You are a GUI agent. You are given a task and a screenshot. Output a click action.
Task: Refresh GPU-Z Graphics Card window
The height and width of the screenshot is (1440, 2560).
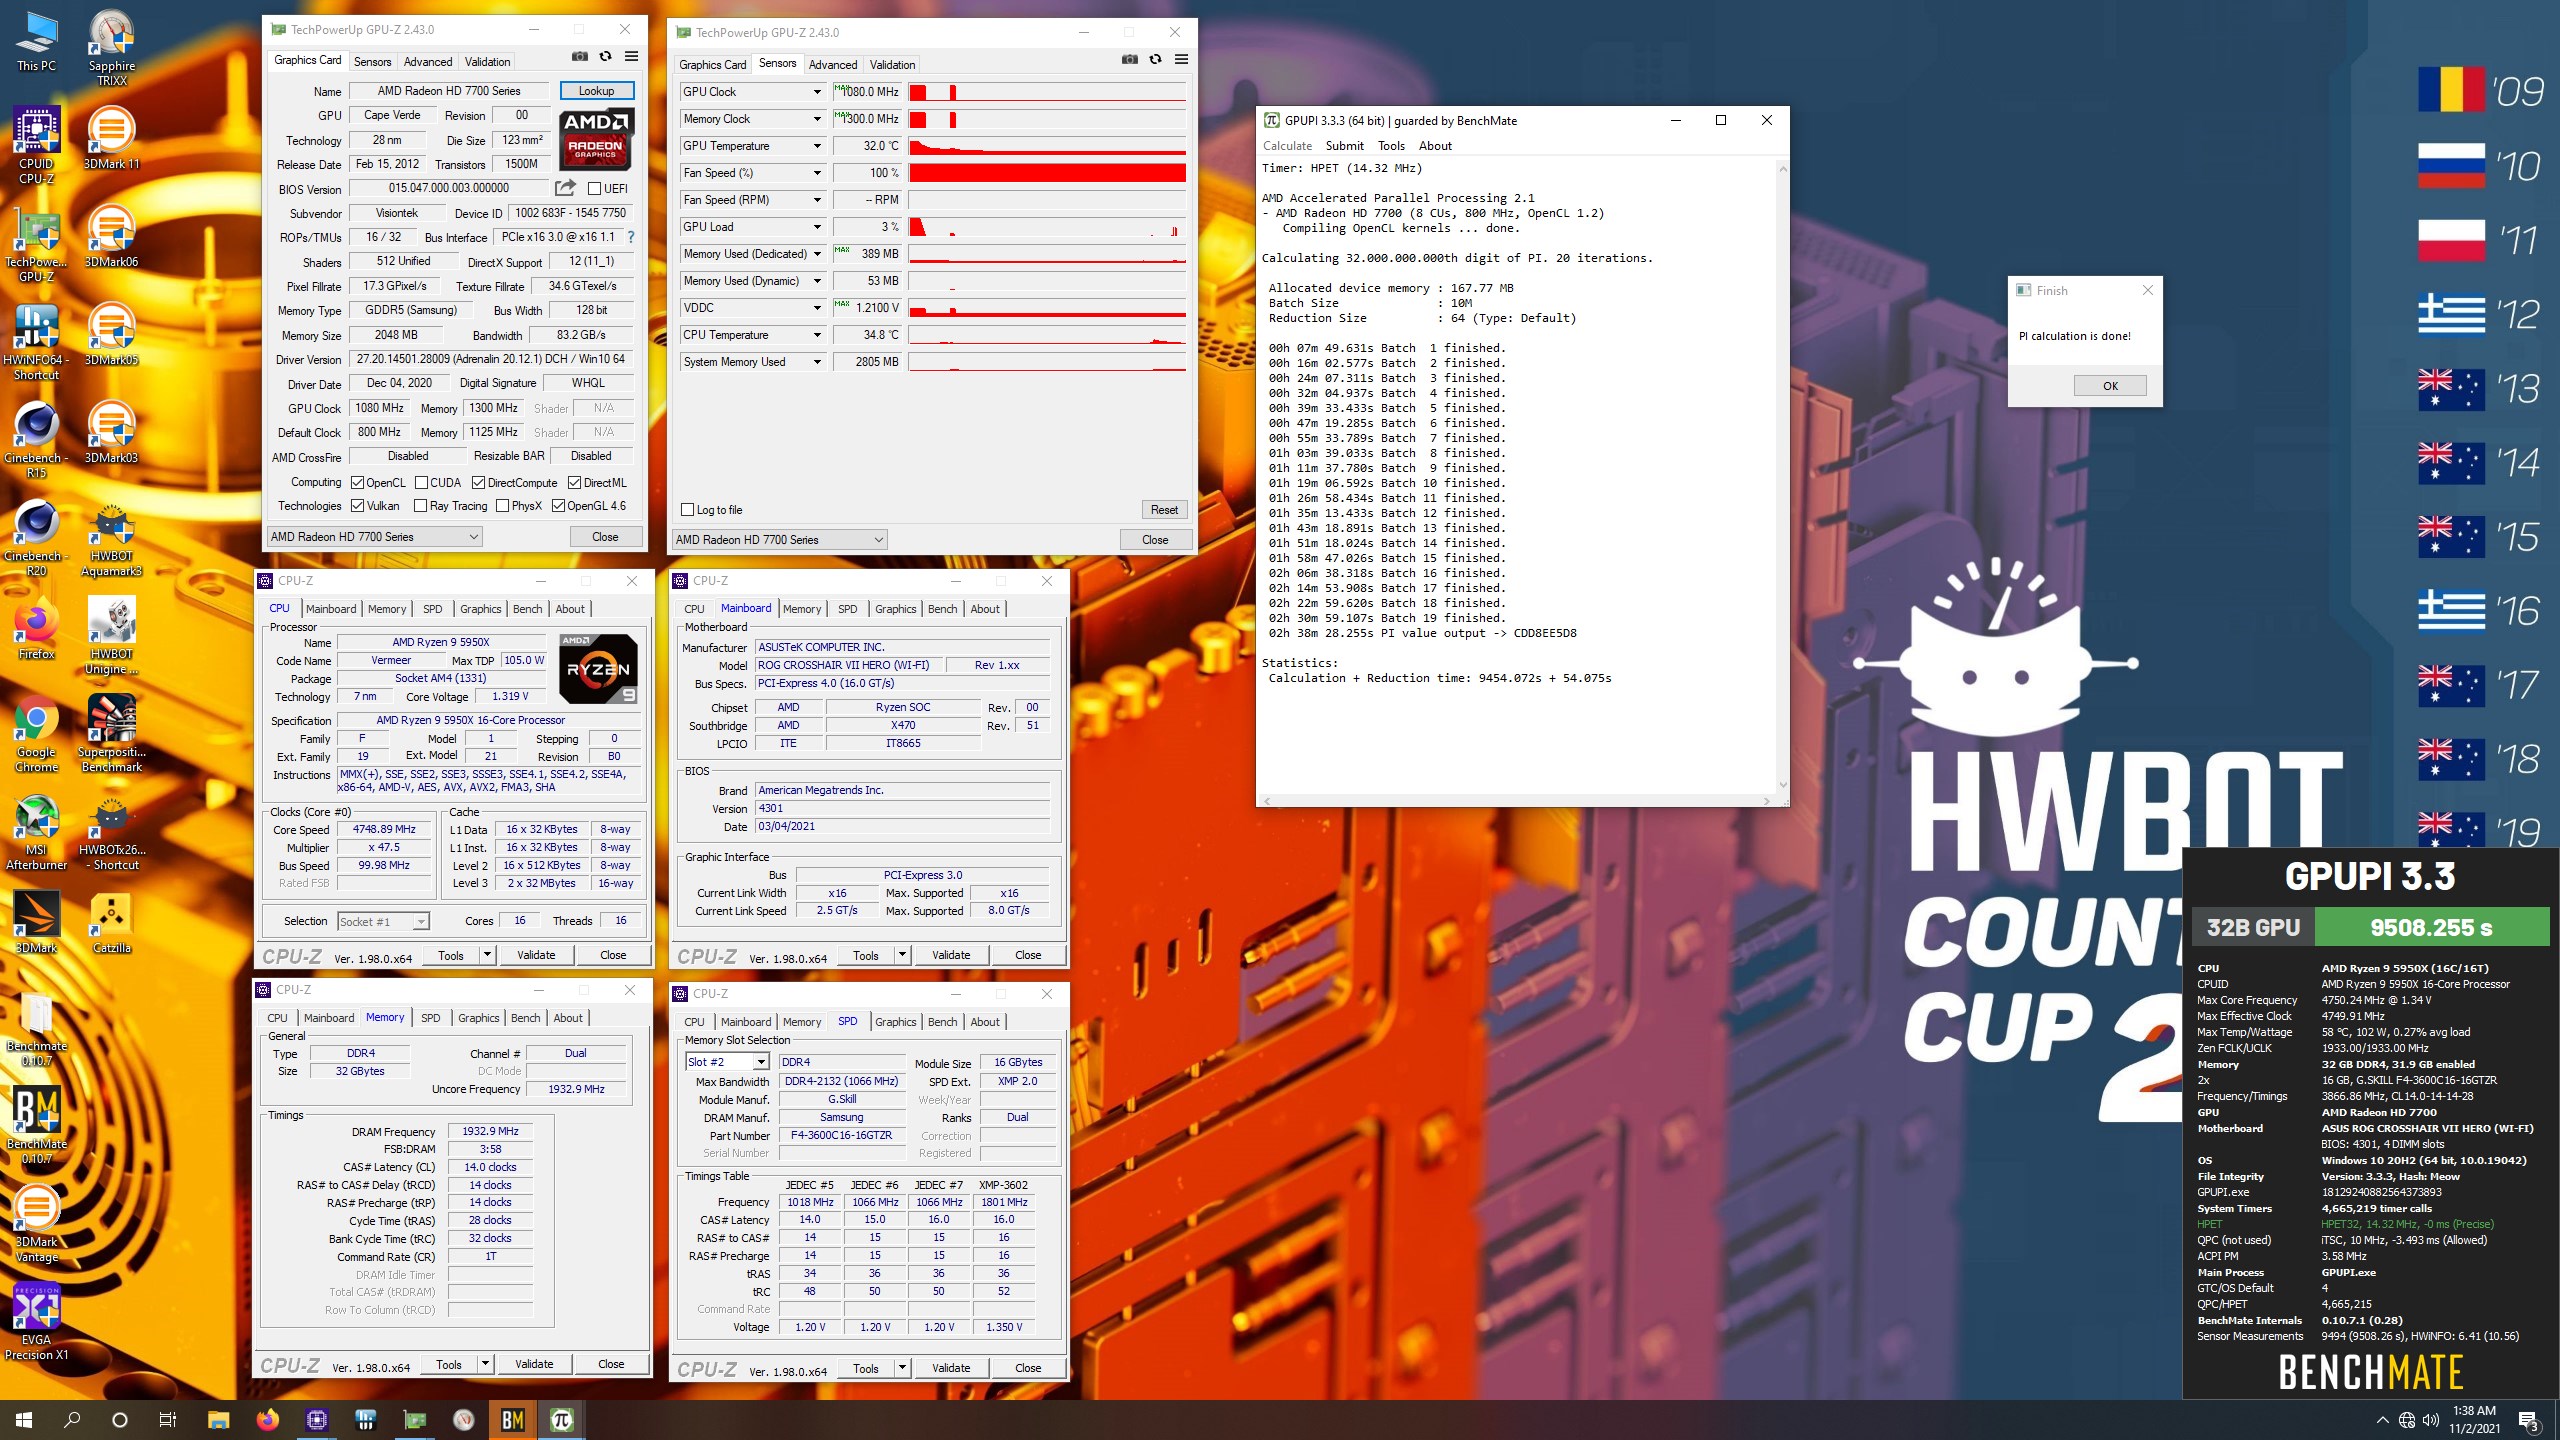[x=605, y=57]
